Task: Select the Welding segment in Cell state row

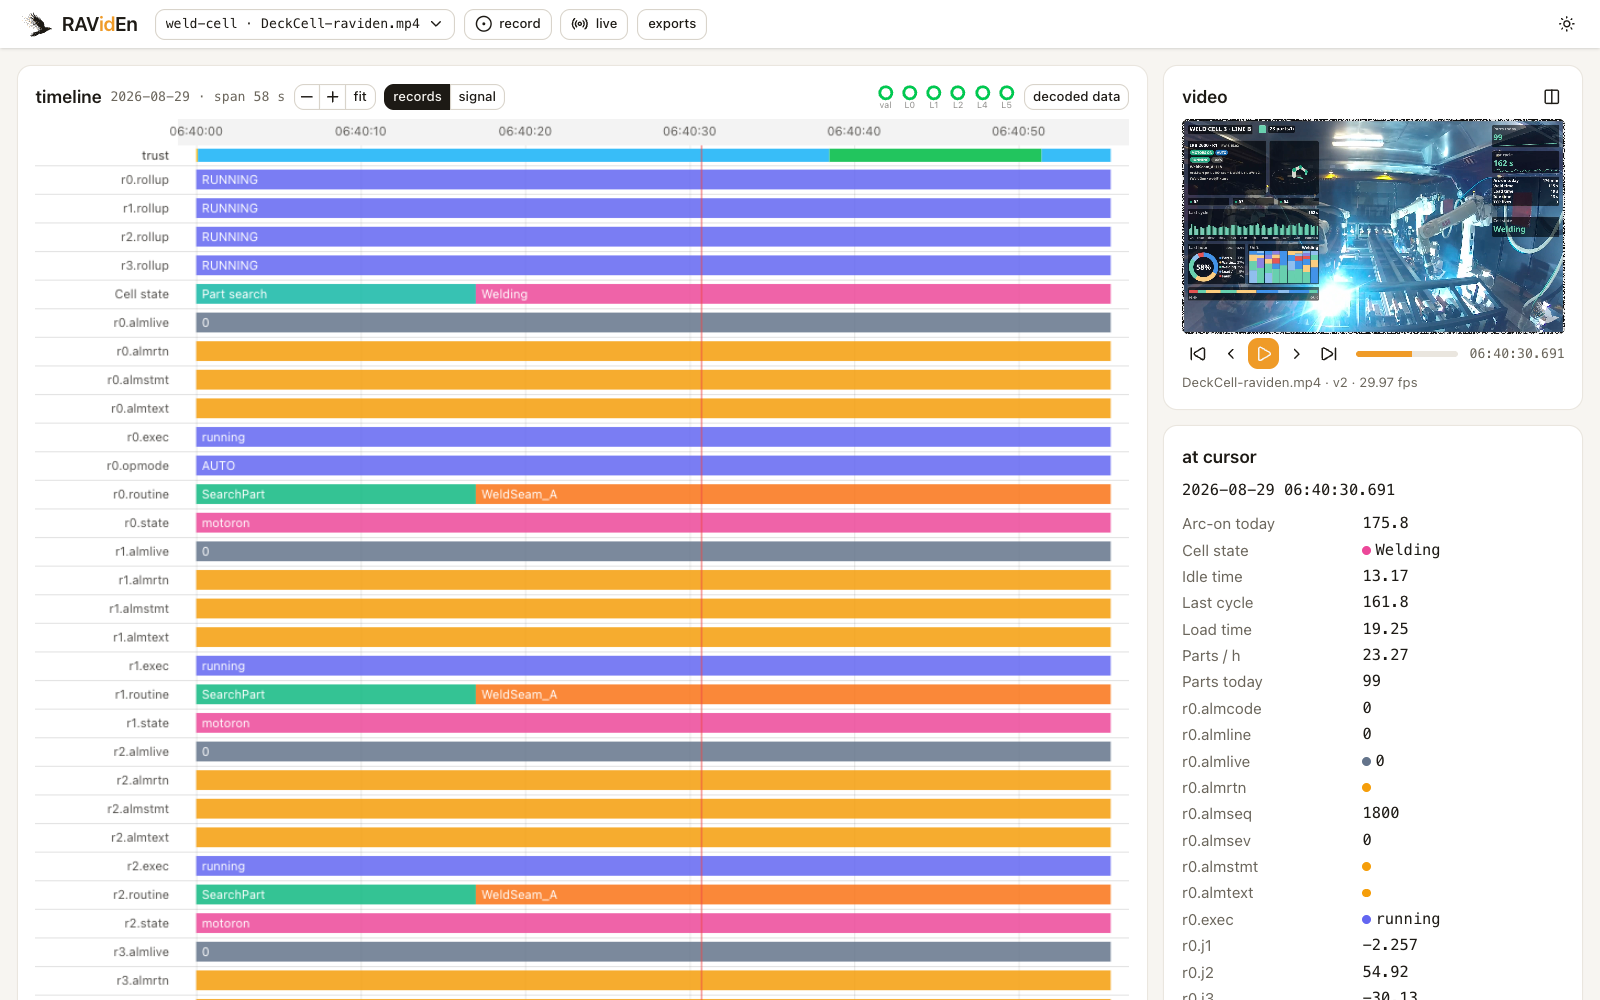Action: pyautogui.click(x=793, y=294)
